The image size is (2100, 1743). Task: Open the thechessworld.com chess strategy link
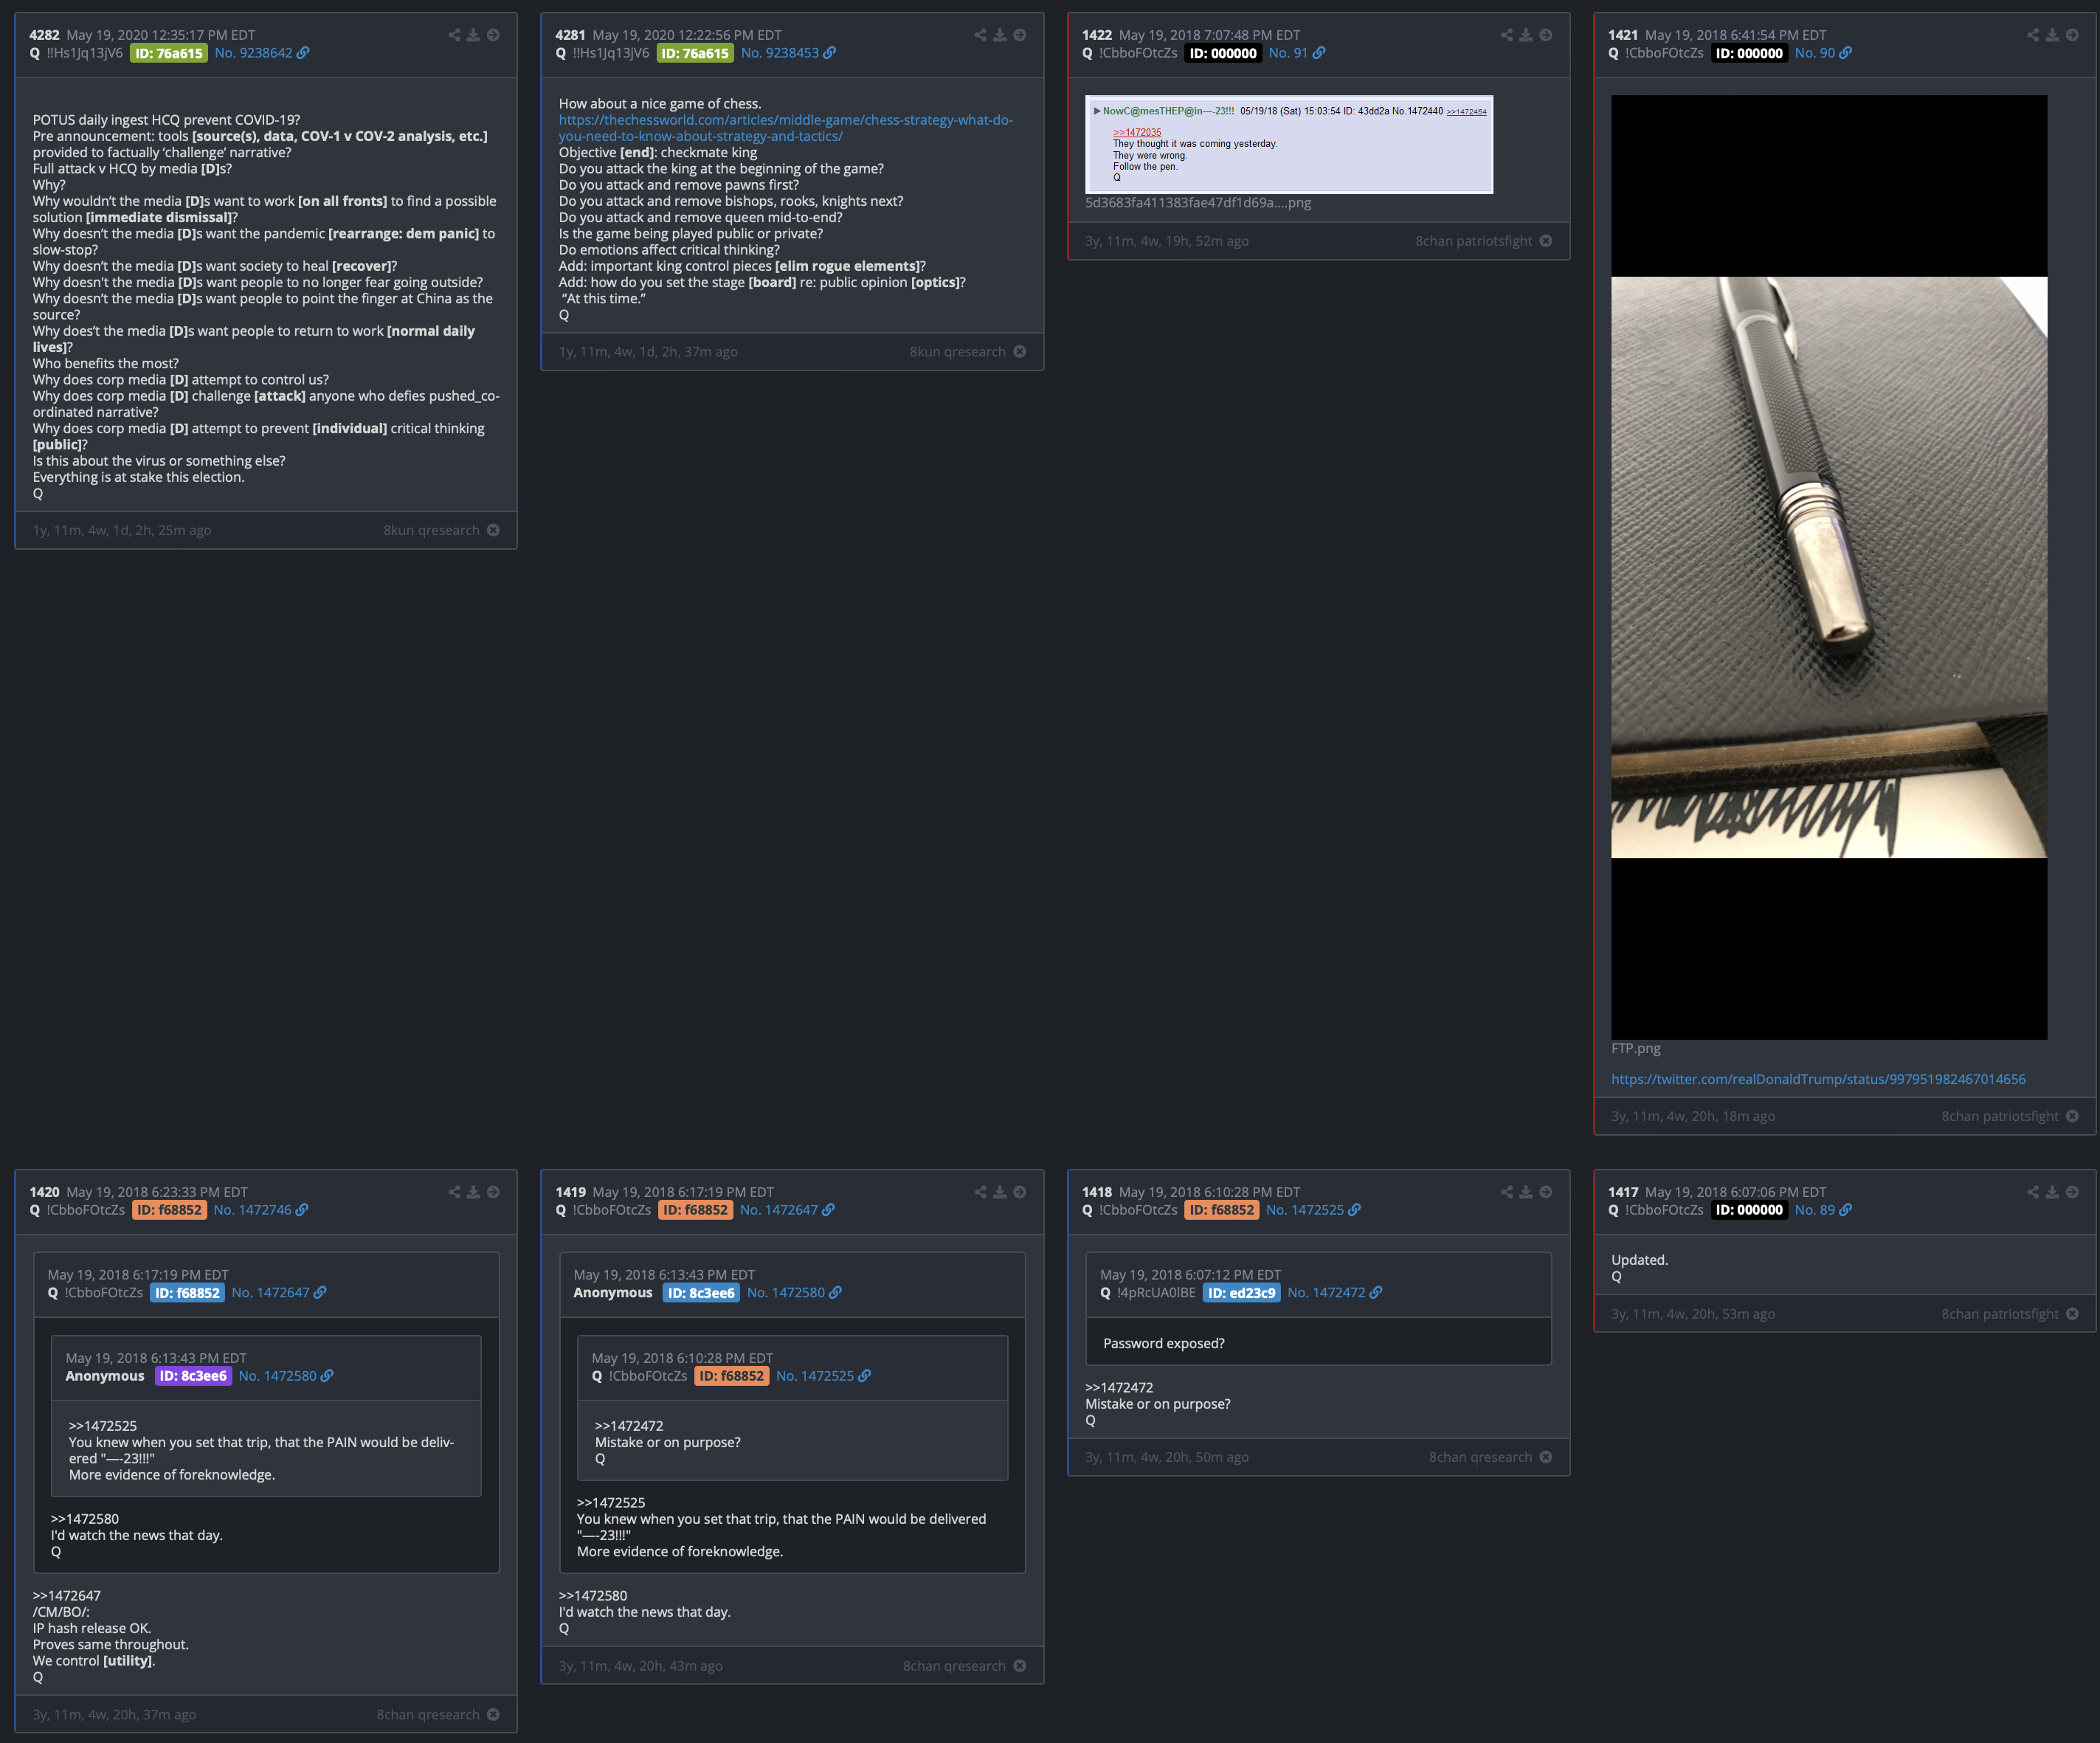(x=786, y=128)
